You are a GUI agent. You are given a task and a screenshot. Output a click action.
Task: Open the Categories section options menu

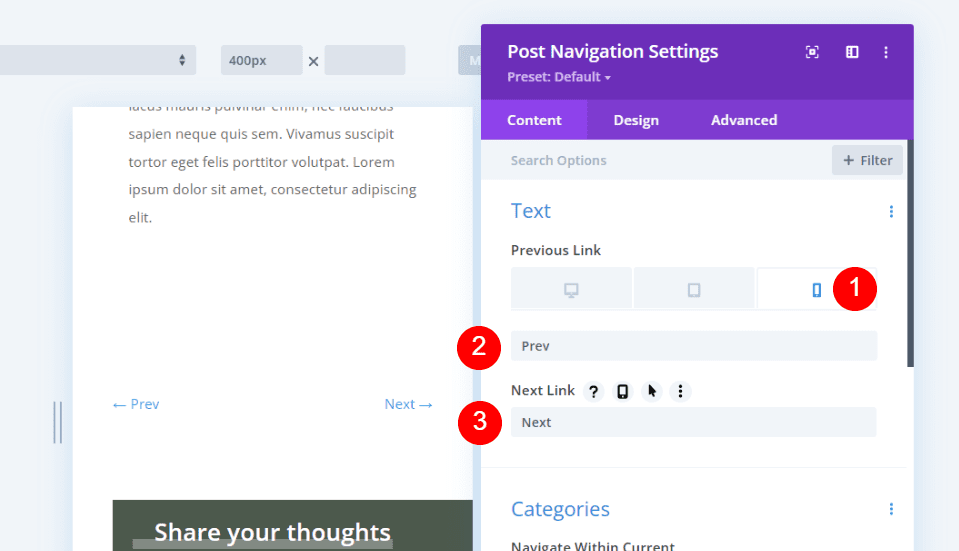891,509
